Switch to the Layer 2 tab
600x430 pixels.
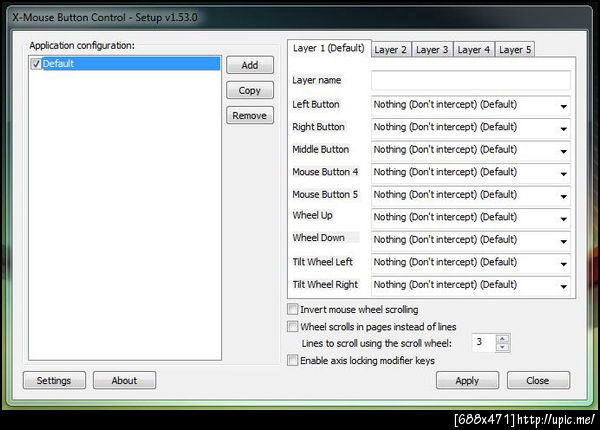[x=391, y=50]
